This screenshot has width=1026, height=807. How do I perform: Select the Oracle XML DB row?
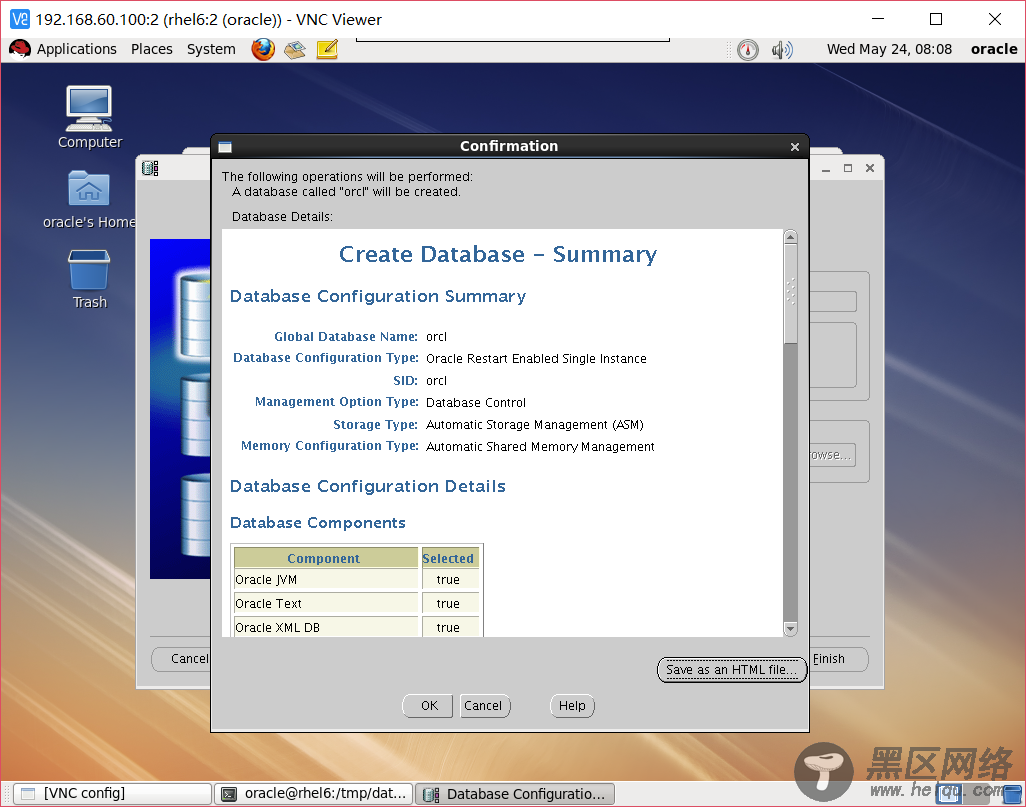(357, 627)
